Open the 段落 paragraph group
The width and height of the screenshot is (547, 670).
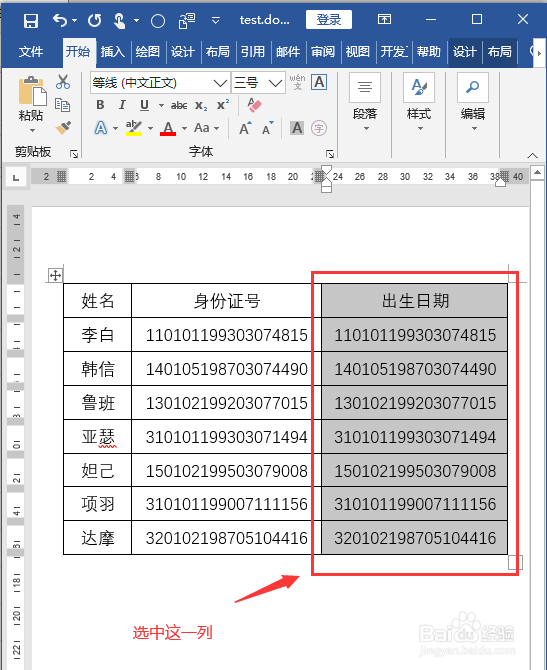tap(365, 103)
